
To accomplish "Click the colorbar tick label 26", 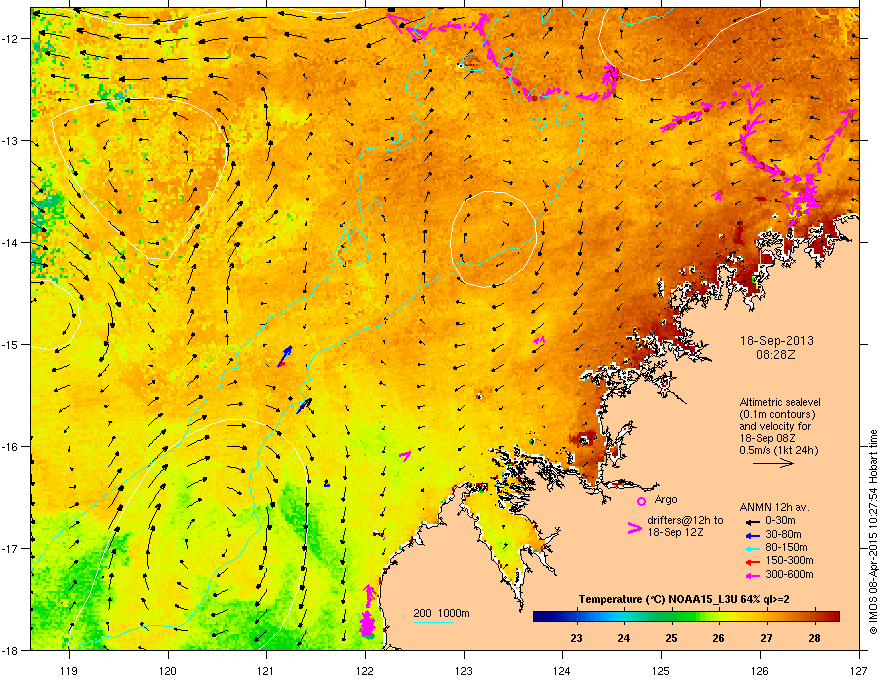I will point(718,638).
